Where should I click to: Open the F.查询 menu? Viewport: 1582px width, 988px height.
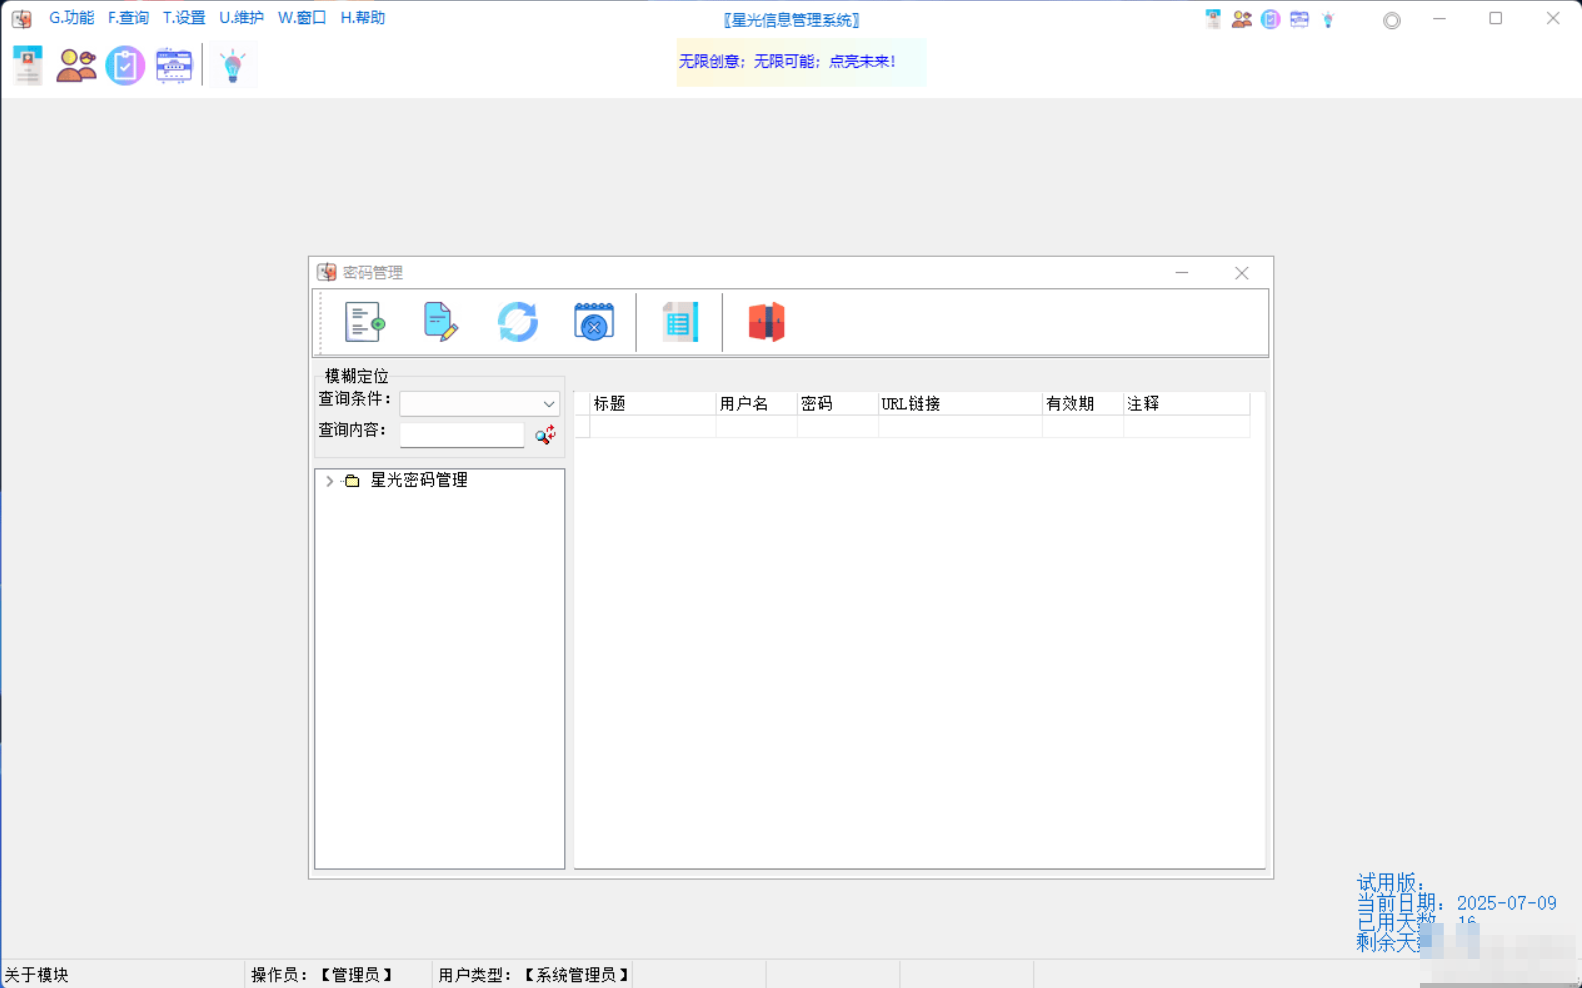point(128,18)
